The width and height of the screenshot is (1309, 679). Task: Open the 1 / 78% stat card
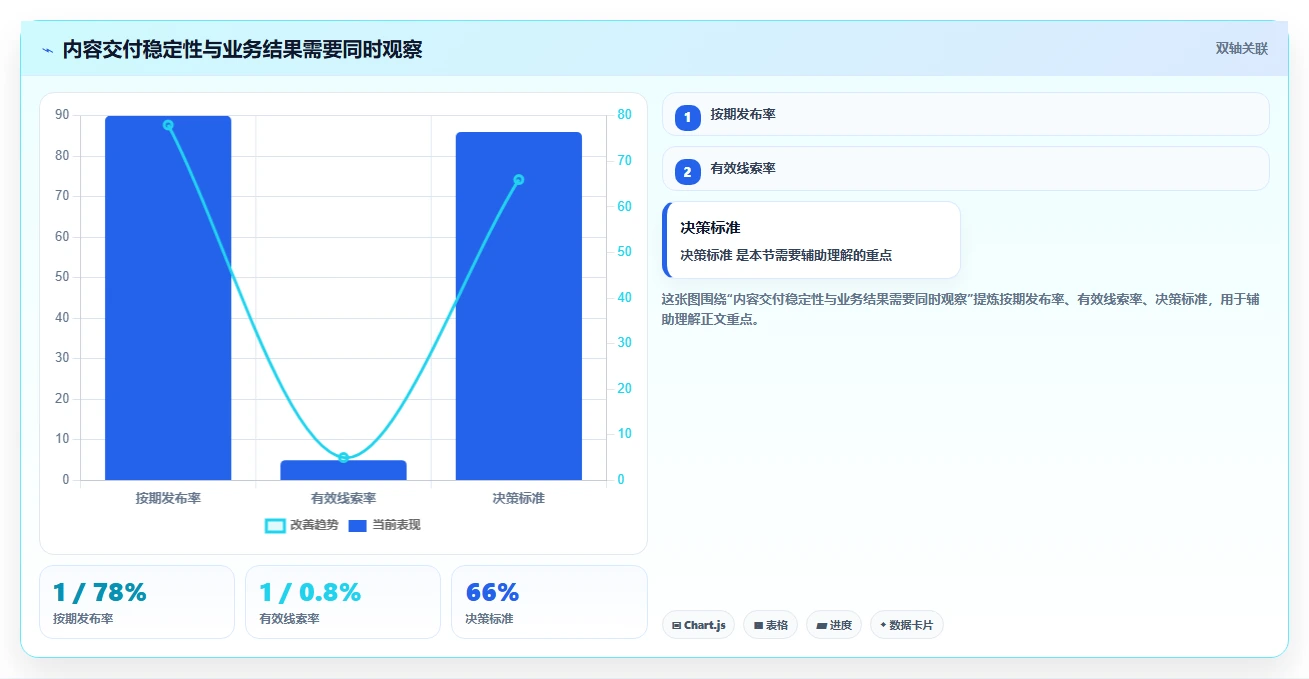coord(137,602)
